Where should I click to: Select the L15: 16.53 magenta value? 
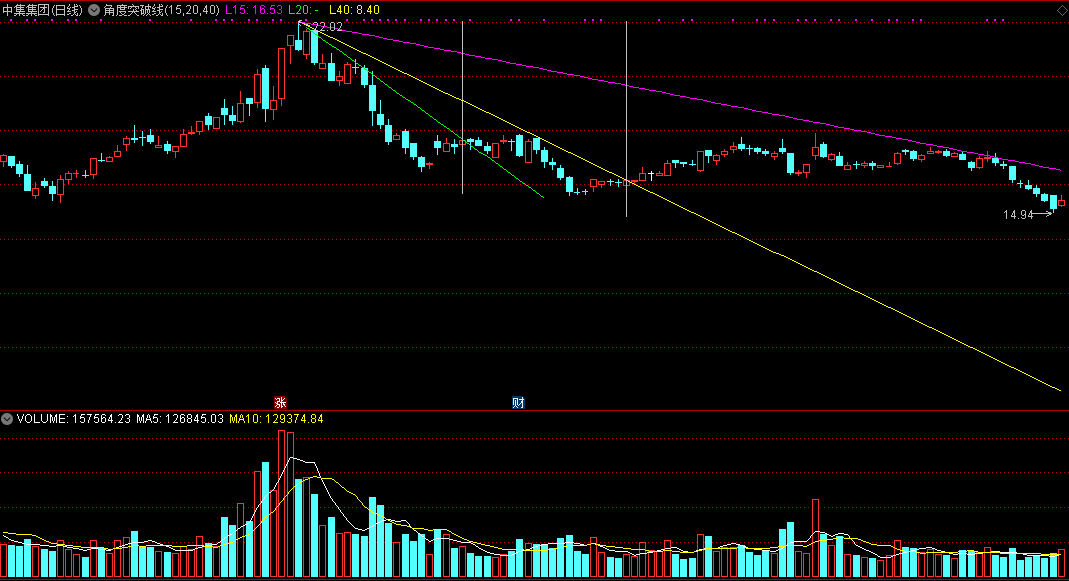pos(254,10)
